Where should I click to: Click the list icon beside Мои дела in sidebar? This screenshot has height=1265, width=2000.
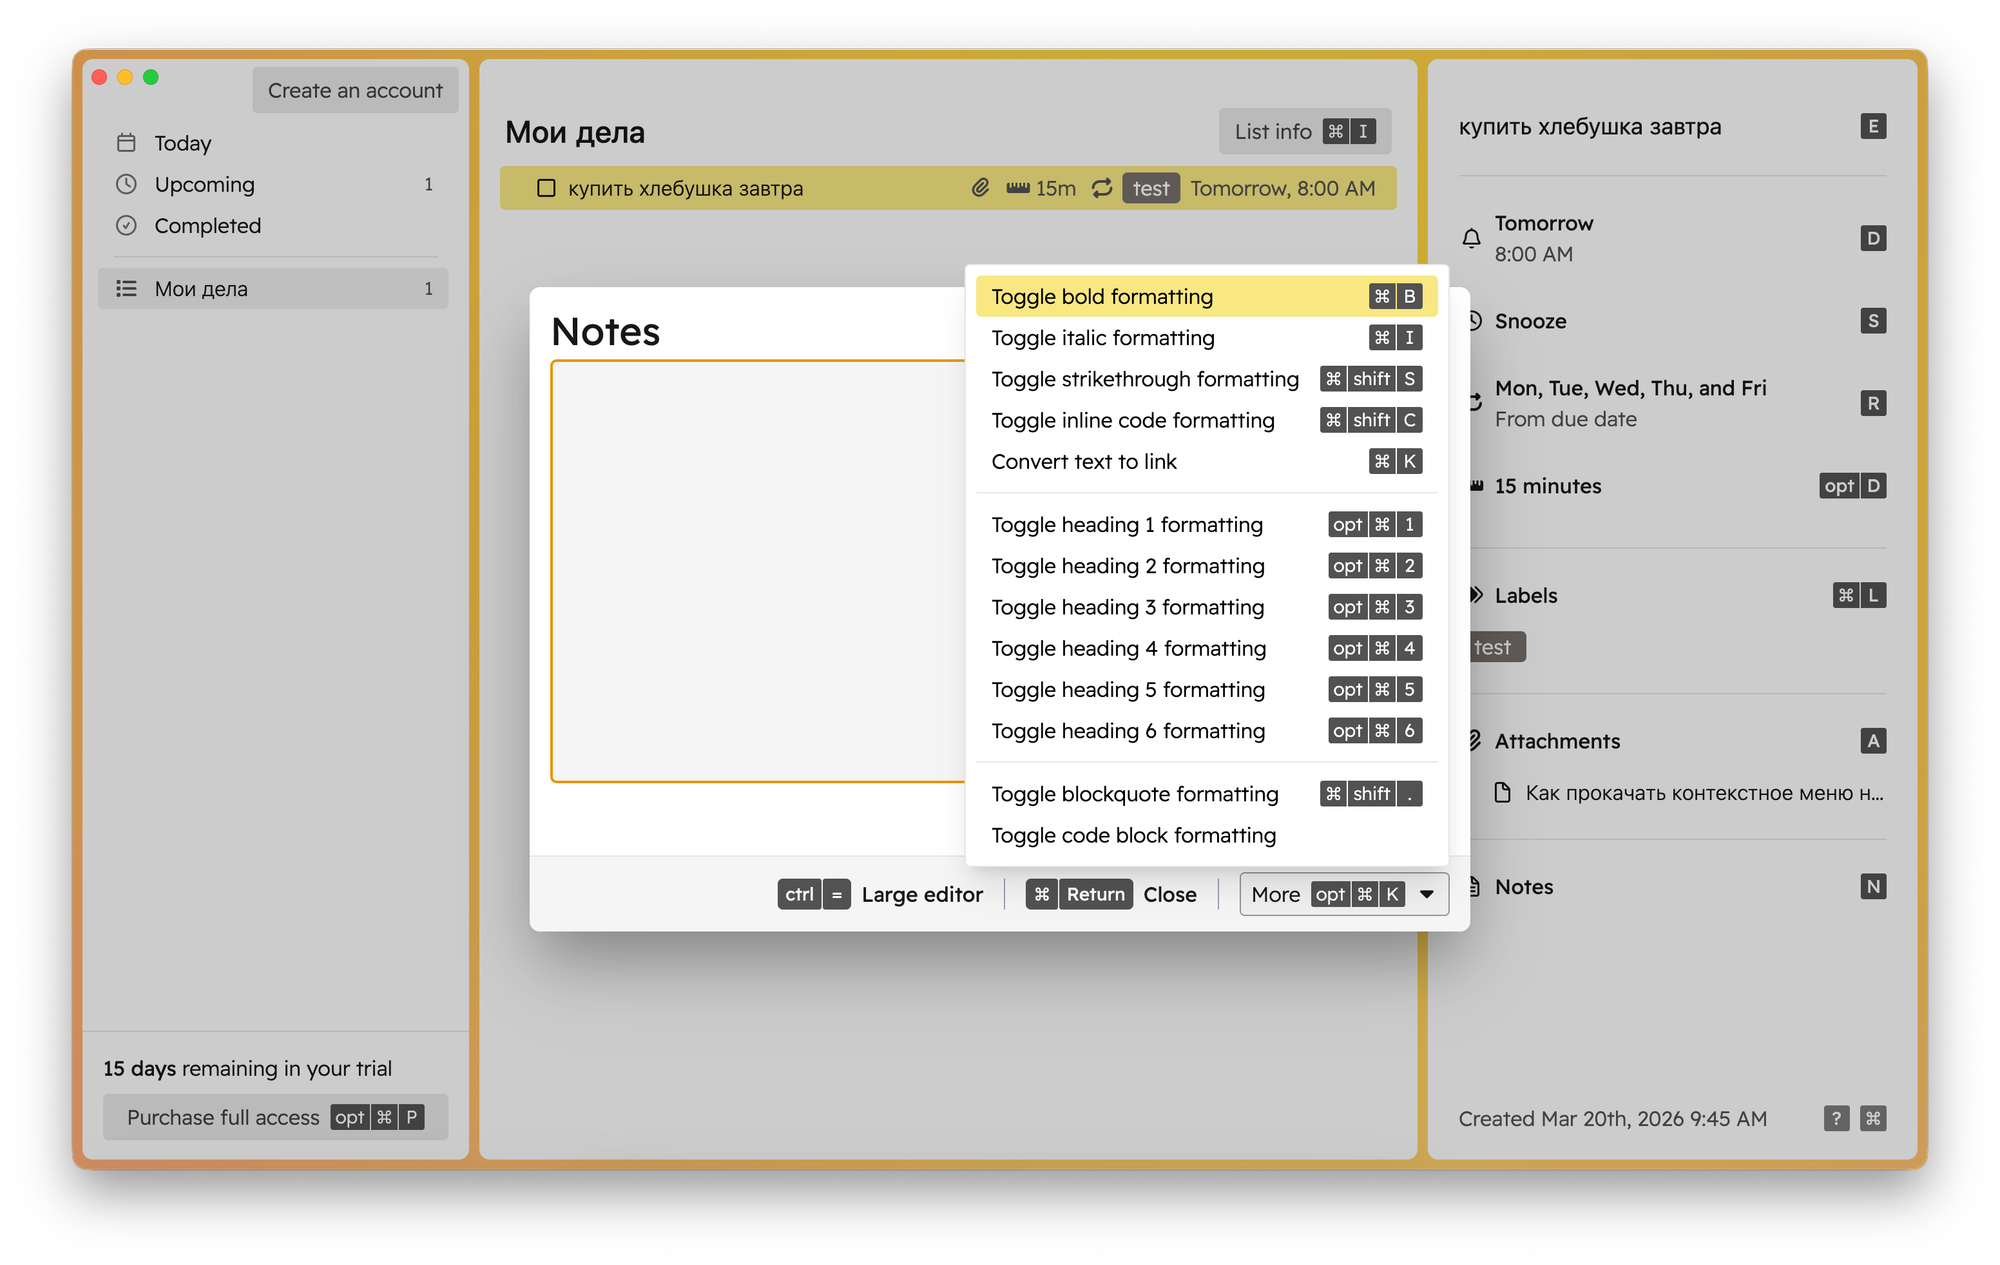(126, 289)
